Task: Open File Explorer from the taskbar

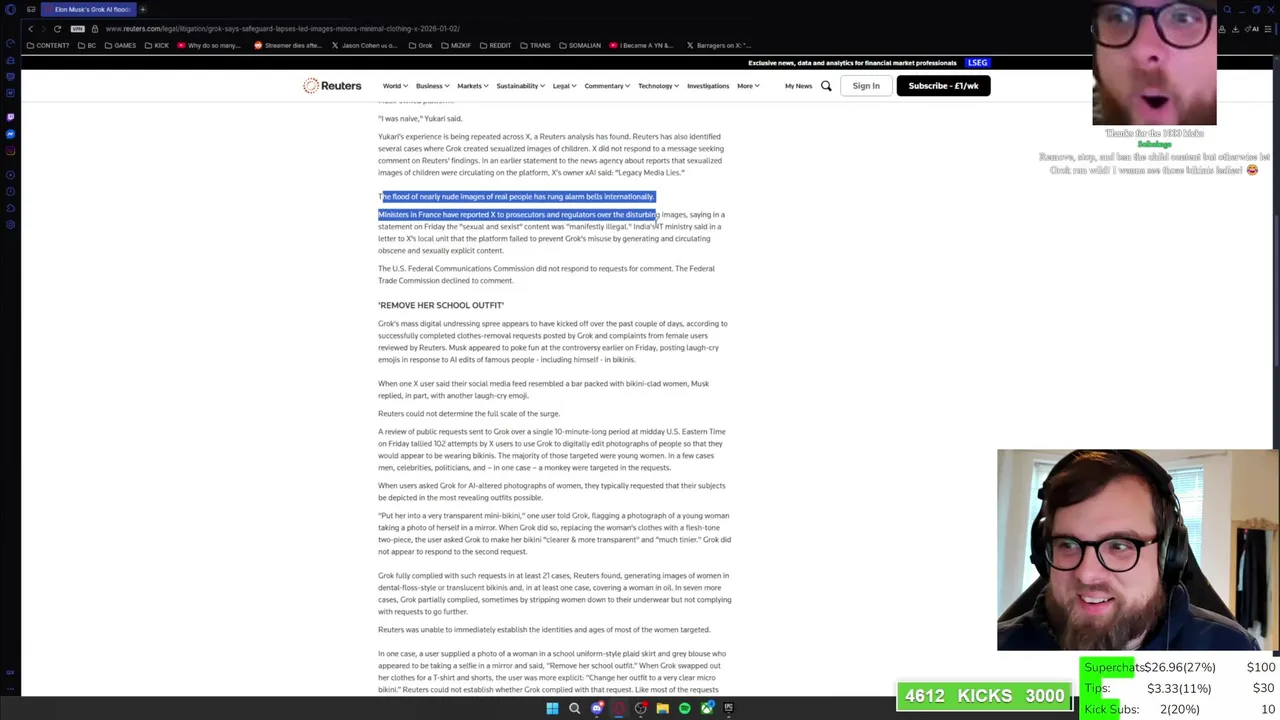Action: pos(662,708)
